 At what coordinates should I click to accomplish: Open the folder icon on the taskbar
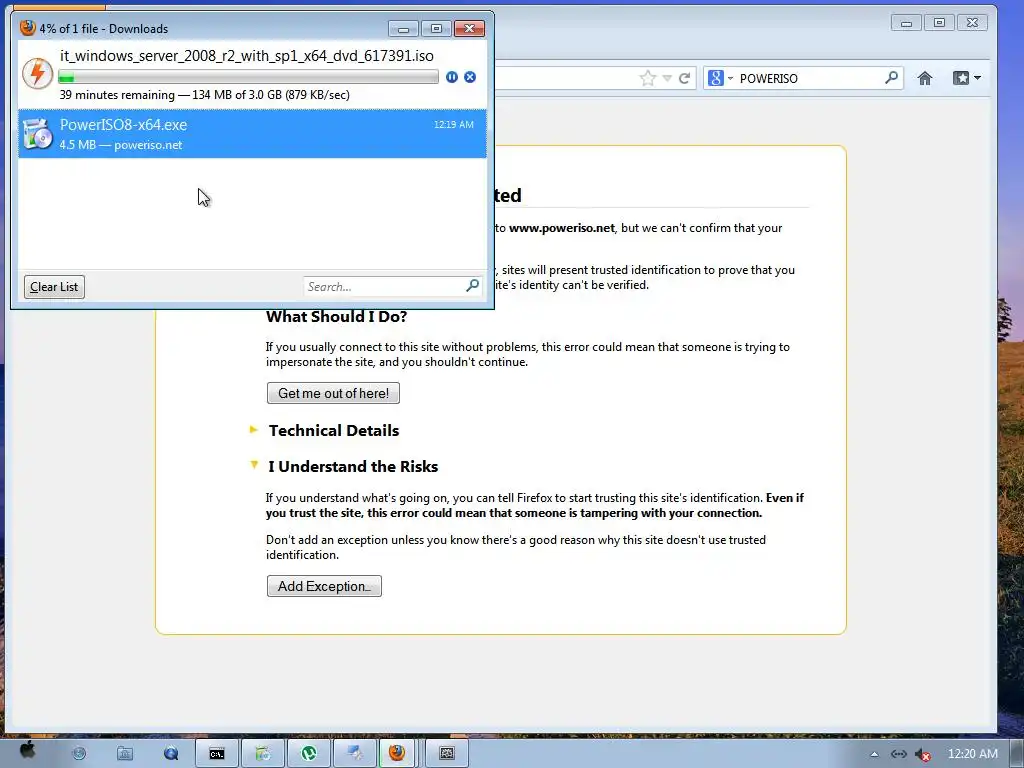click(125, 754)
